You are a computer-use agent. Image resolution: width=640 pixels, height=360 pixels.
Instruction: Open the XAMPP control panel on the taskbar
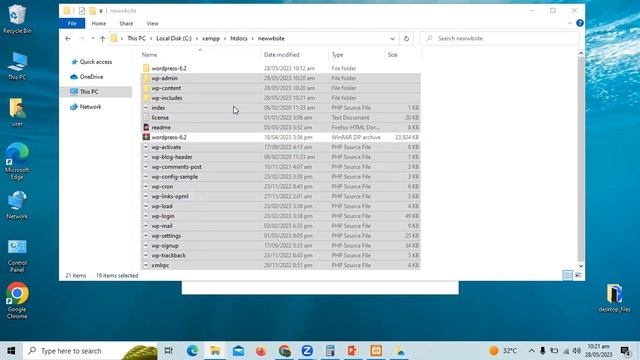[x=376, y=351]
